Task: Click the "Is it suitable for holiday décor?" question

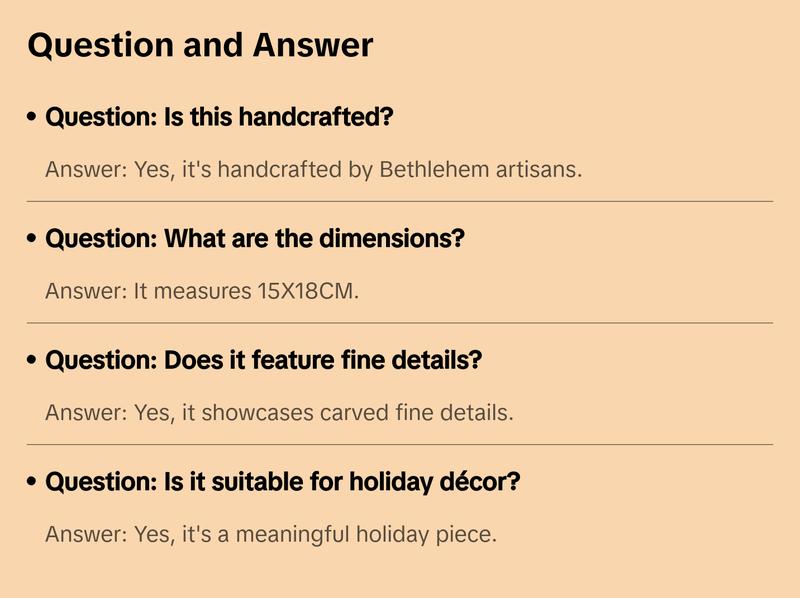Action: 283,482
